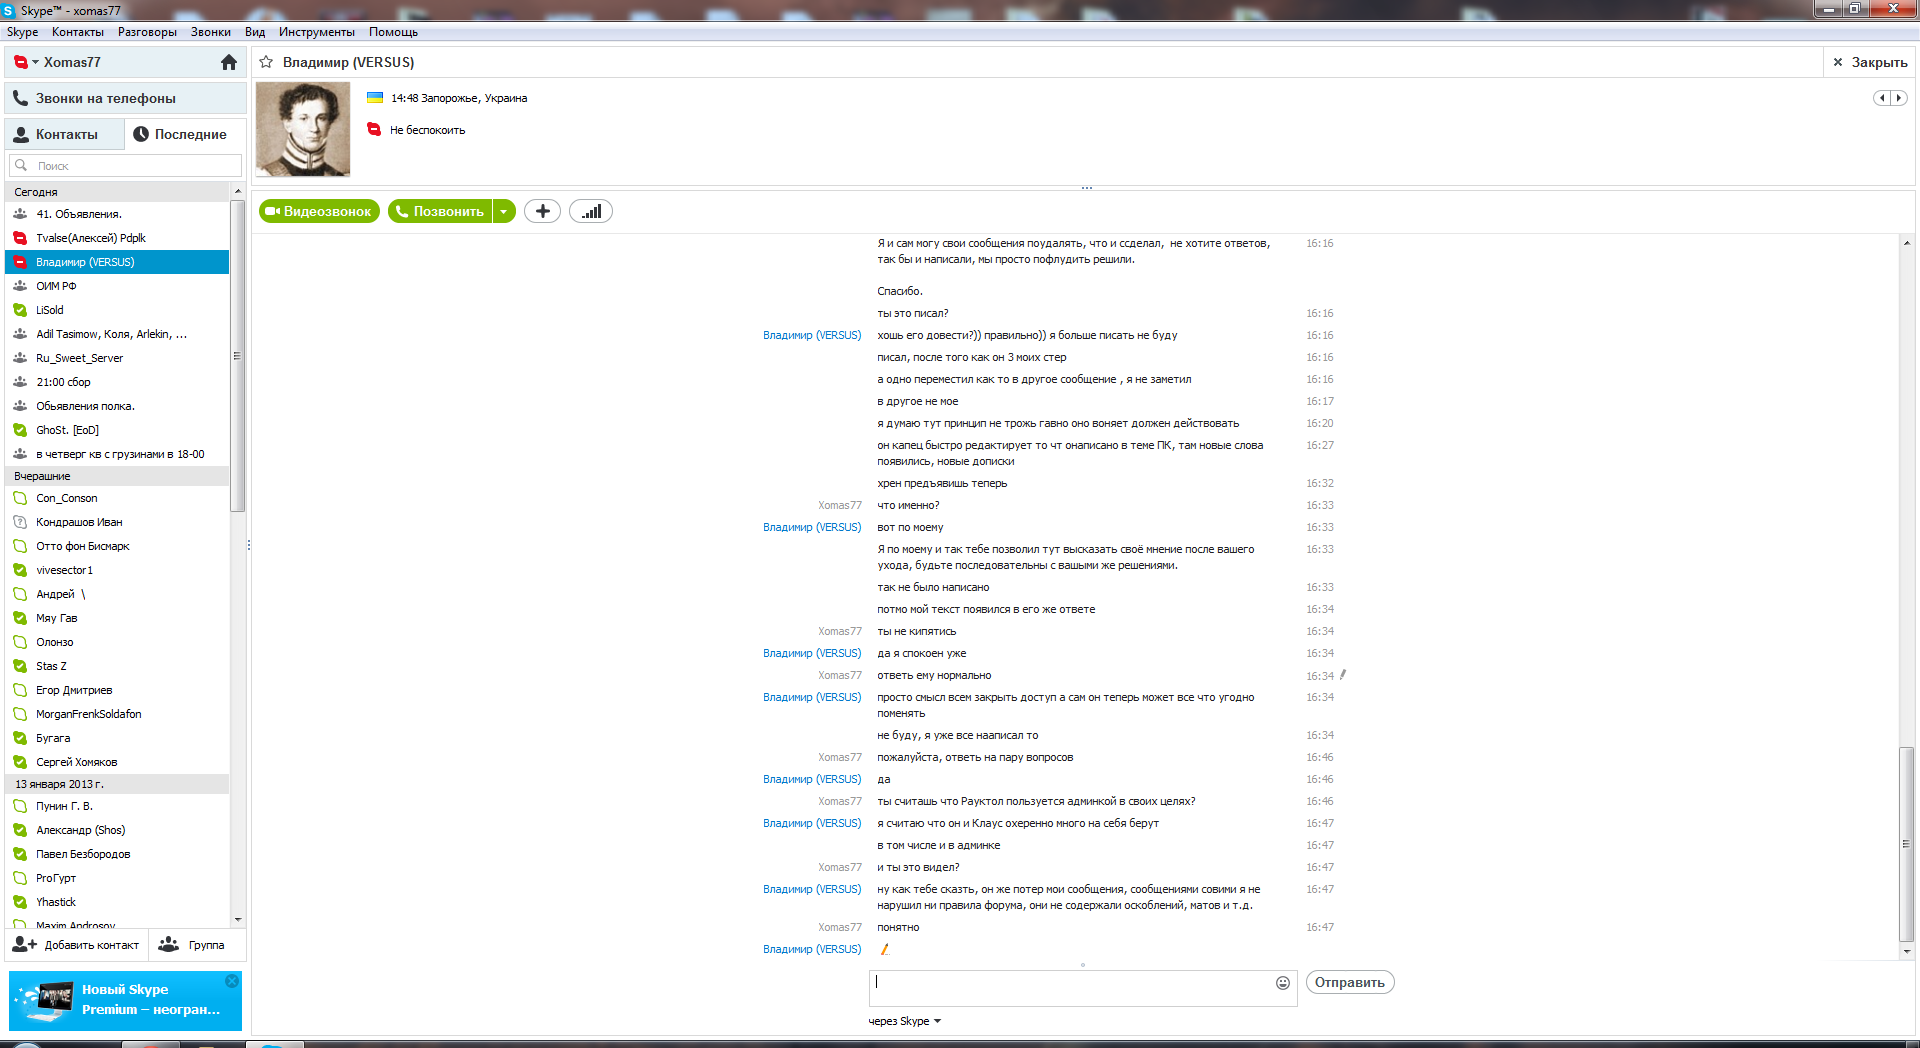Select Кондрашов Иван contact
Screen dimensions: 1920x1048
[x=118, y=522]
